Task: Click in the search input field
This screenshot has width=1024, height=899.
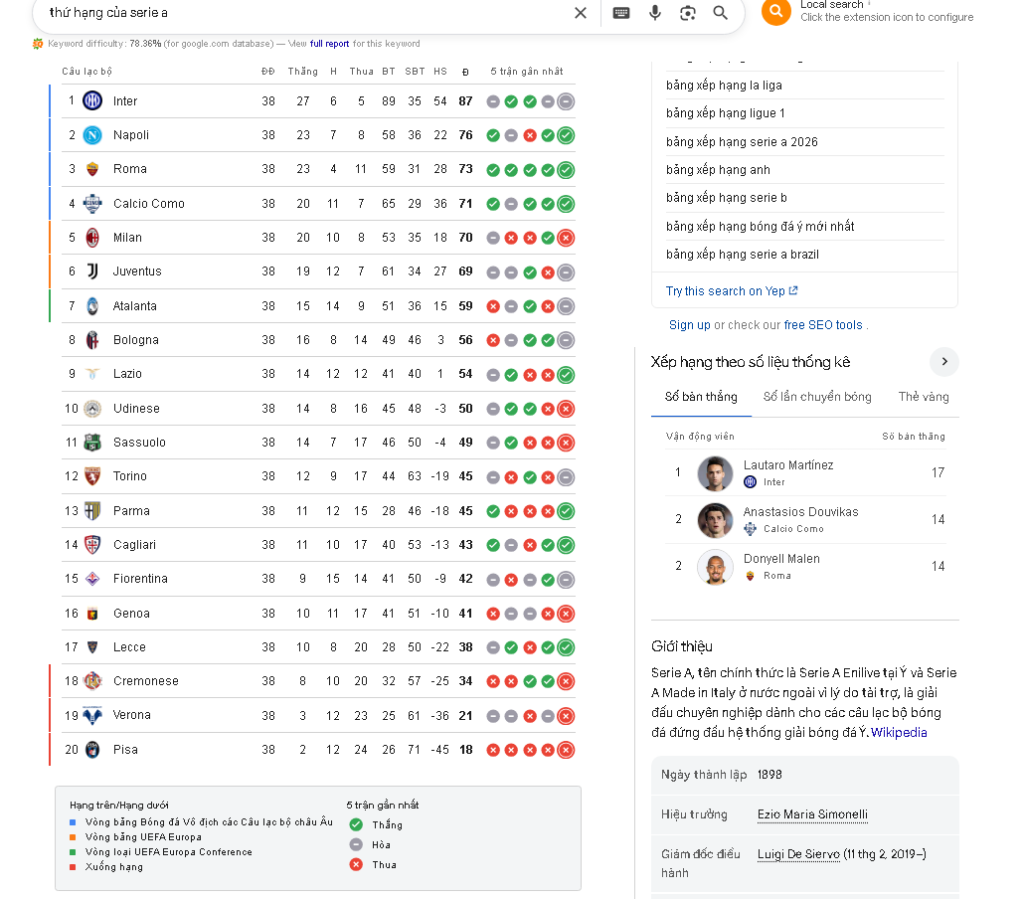Action: tap(307, 13)
